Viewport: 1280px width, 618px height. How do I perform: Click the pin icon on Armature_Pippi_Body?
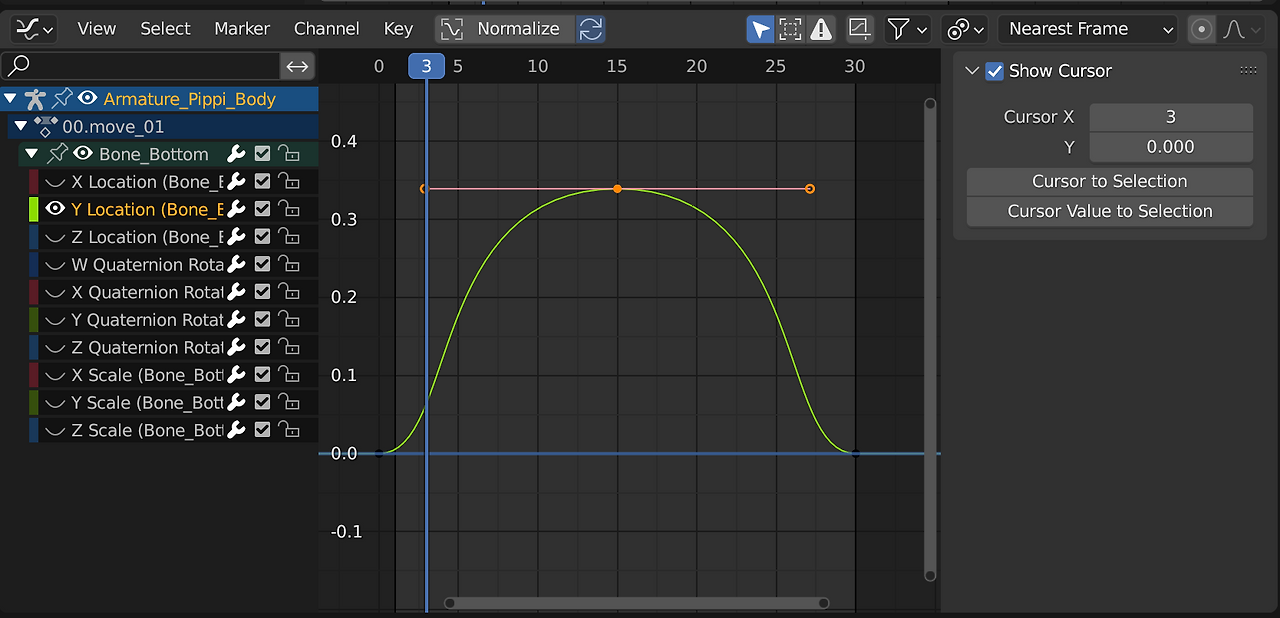63,98
